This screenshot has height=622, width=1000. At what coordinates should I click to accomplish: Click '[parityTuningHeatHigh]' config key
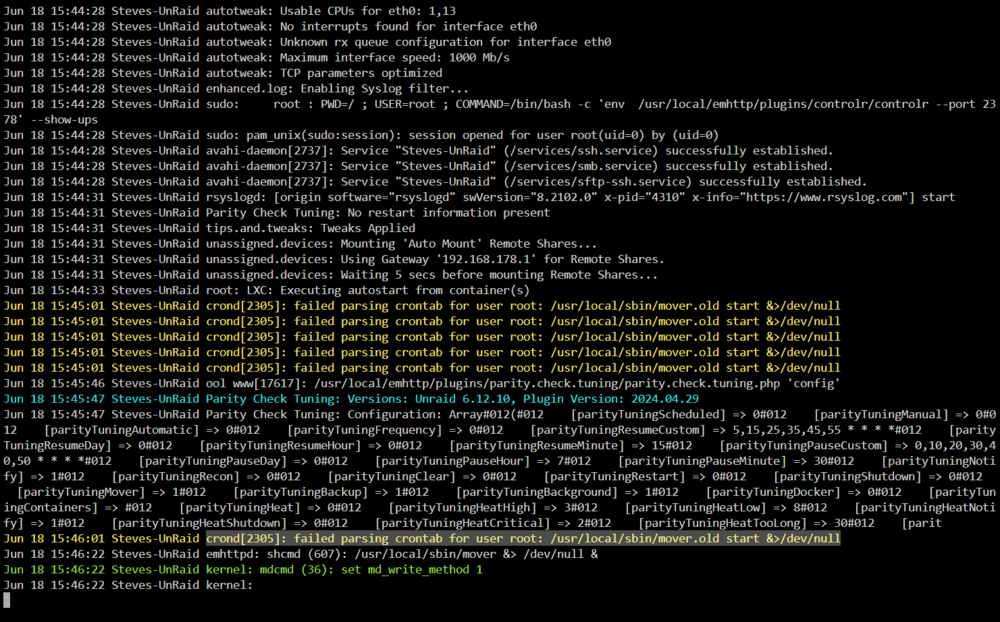(x=462, y=507)
